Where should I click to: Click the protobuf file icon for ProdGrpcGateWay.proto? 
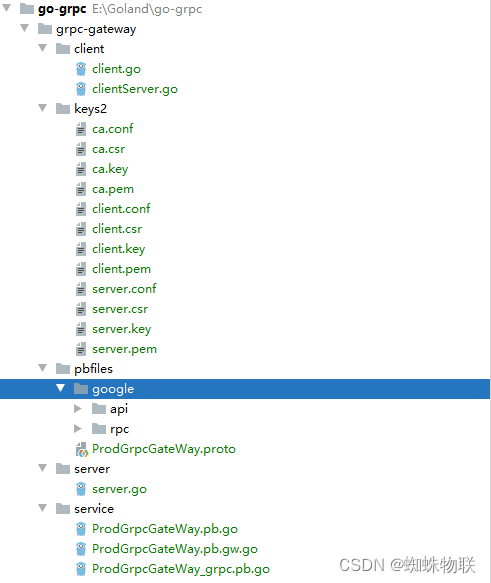[81, 449]
